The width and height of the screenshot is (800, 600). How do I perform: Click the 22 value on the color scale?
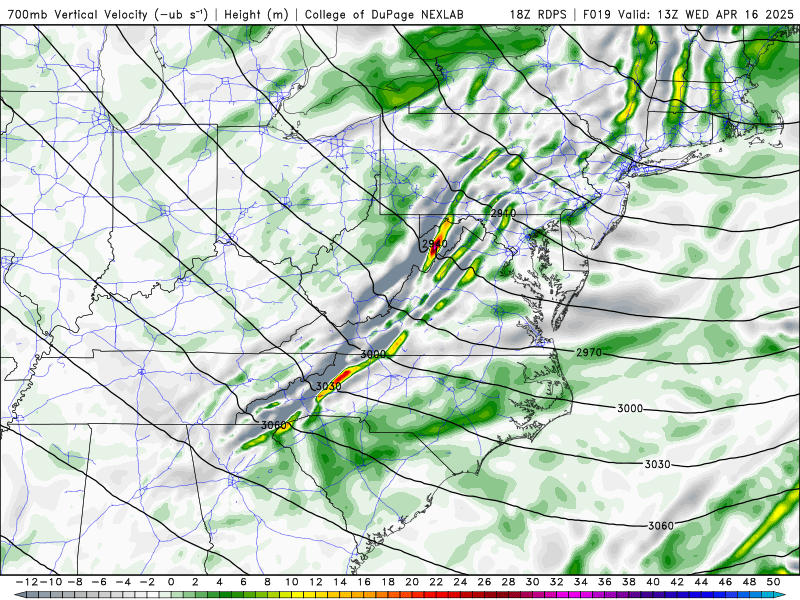tap(436, 582)
